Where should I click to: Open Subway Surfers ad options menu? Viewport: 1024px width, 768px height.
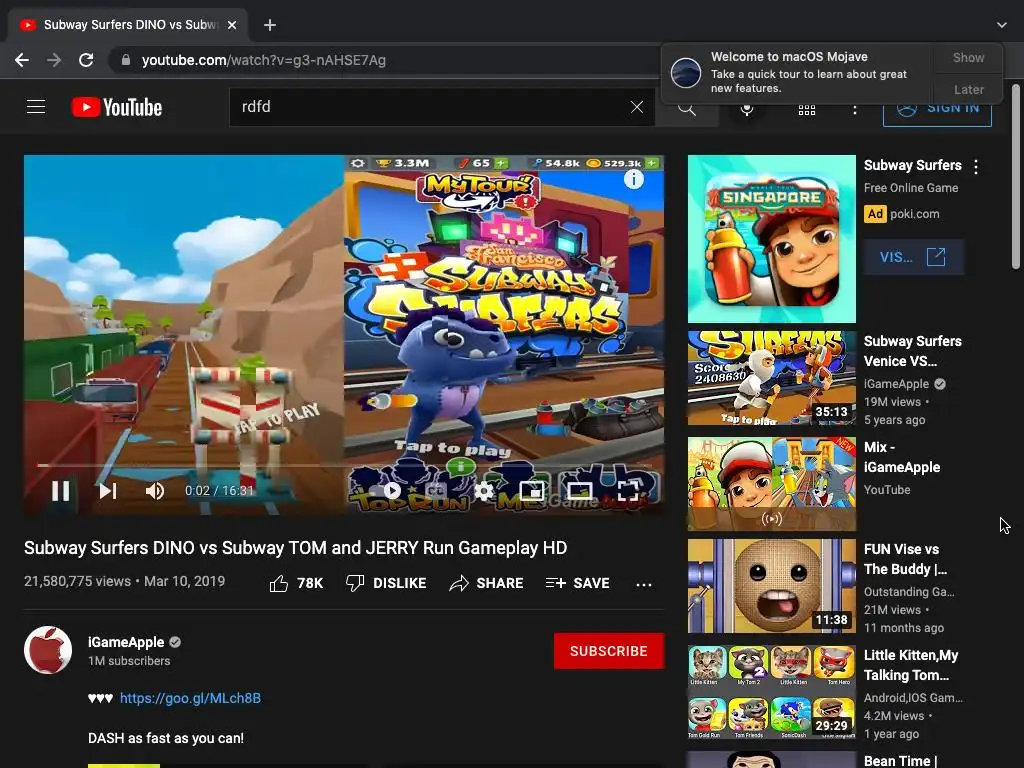coord(976,167)
